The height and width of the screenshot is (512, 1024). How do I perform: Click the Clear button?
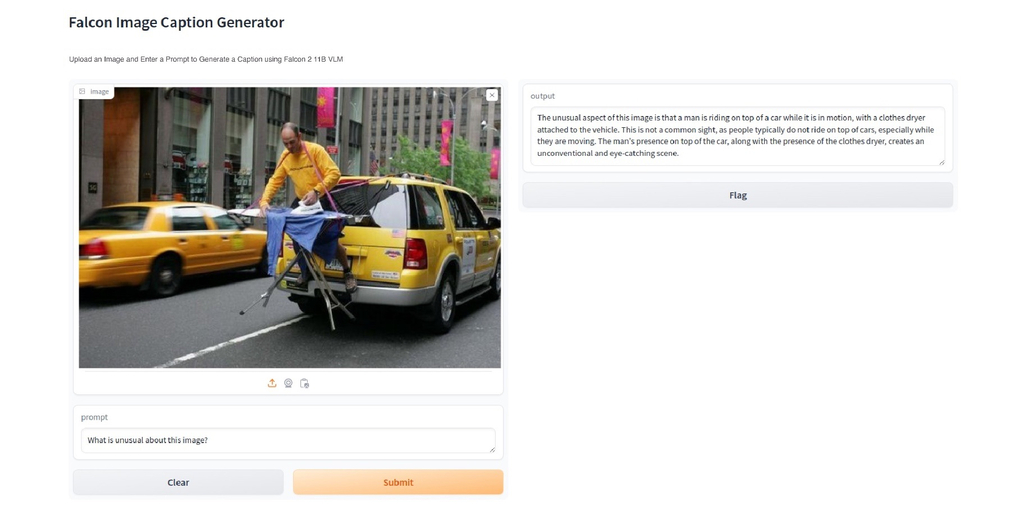tap(178, 483)
